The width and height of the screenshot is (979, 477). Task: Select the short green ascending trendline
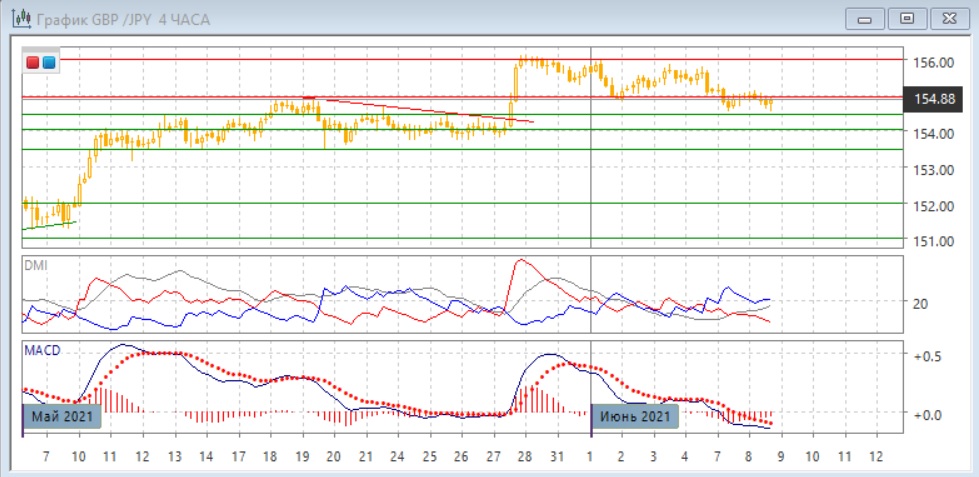(x=48, y=225)
